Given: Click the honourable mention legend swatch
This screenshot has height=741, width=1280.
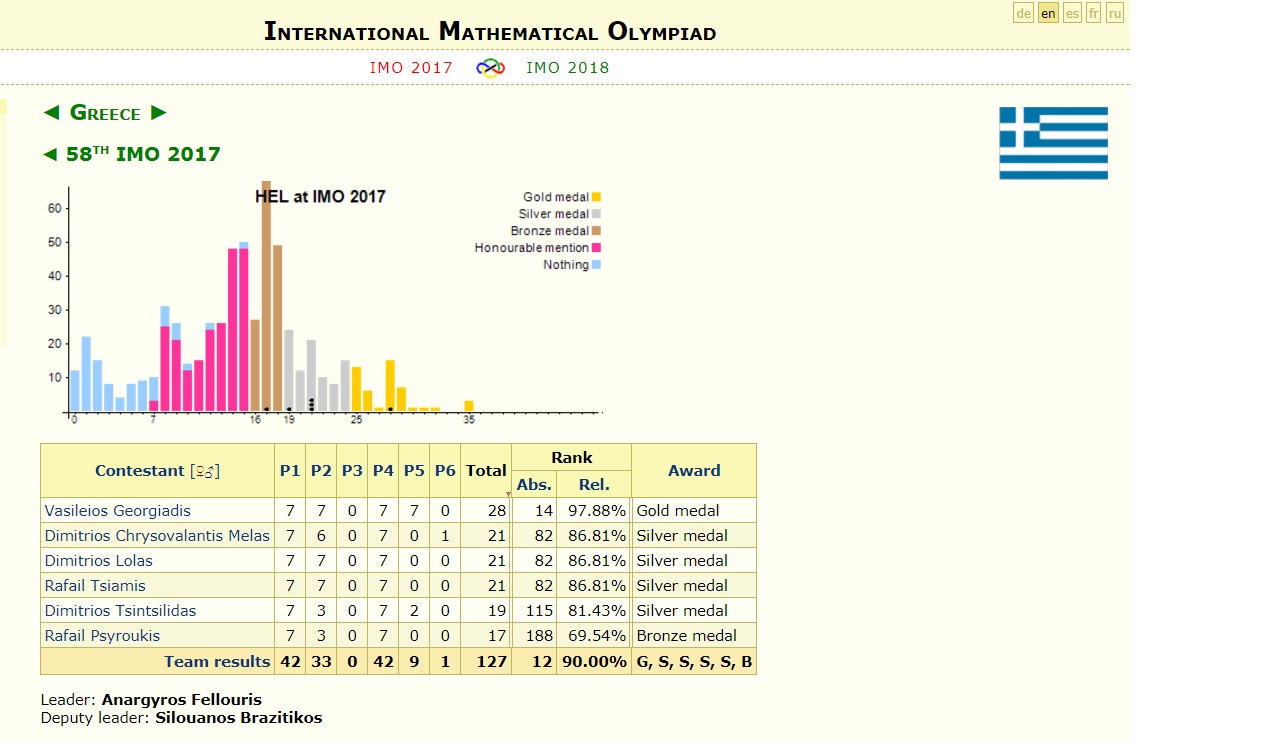Looking at the screenshot, I should tap(596, 248).
